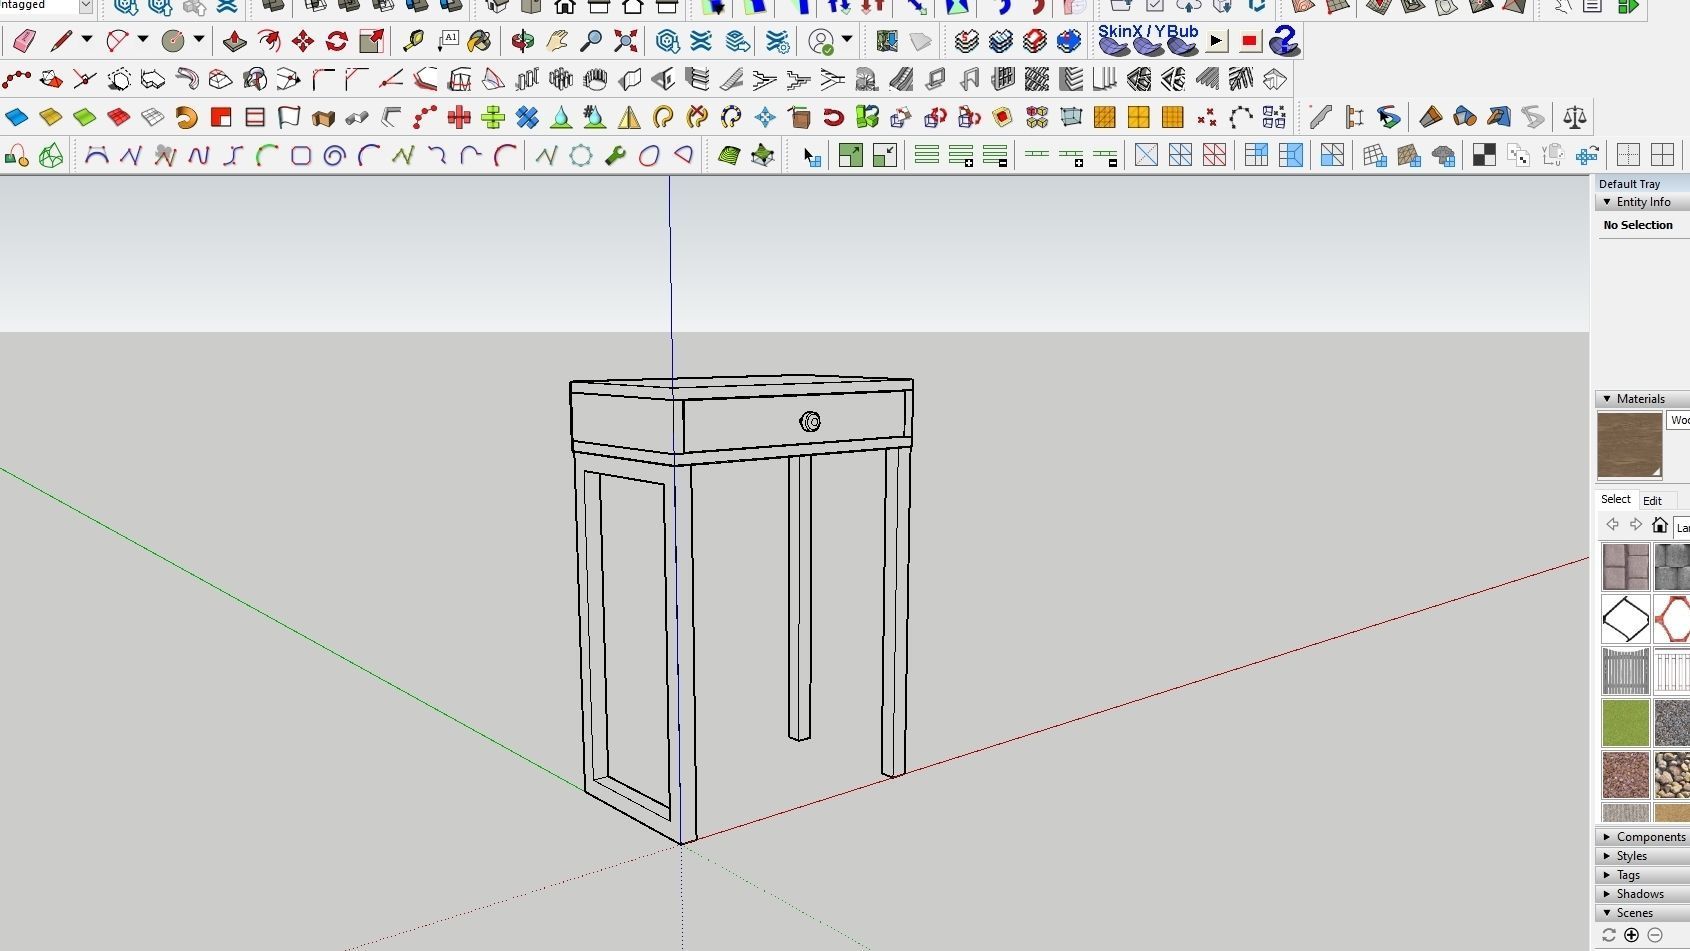Click the blue X cross icon
This screenshot has height=951, width=1690.
point(527,117)
